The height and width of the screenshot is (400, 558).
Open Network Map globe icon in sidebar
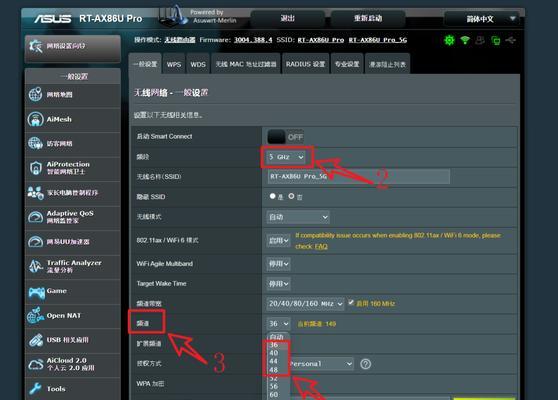click(36, 94)
